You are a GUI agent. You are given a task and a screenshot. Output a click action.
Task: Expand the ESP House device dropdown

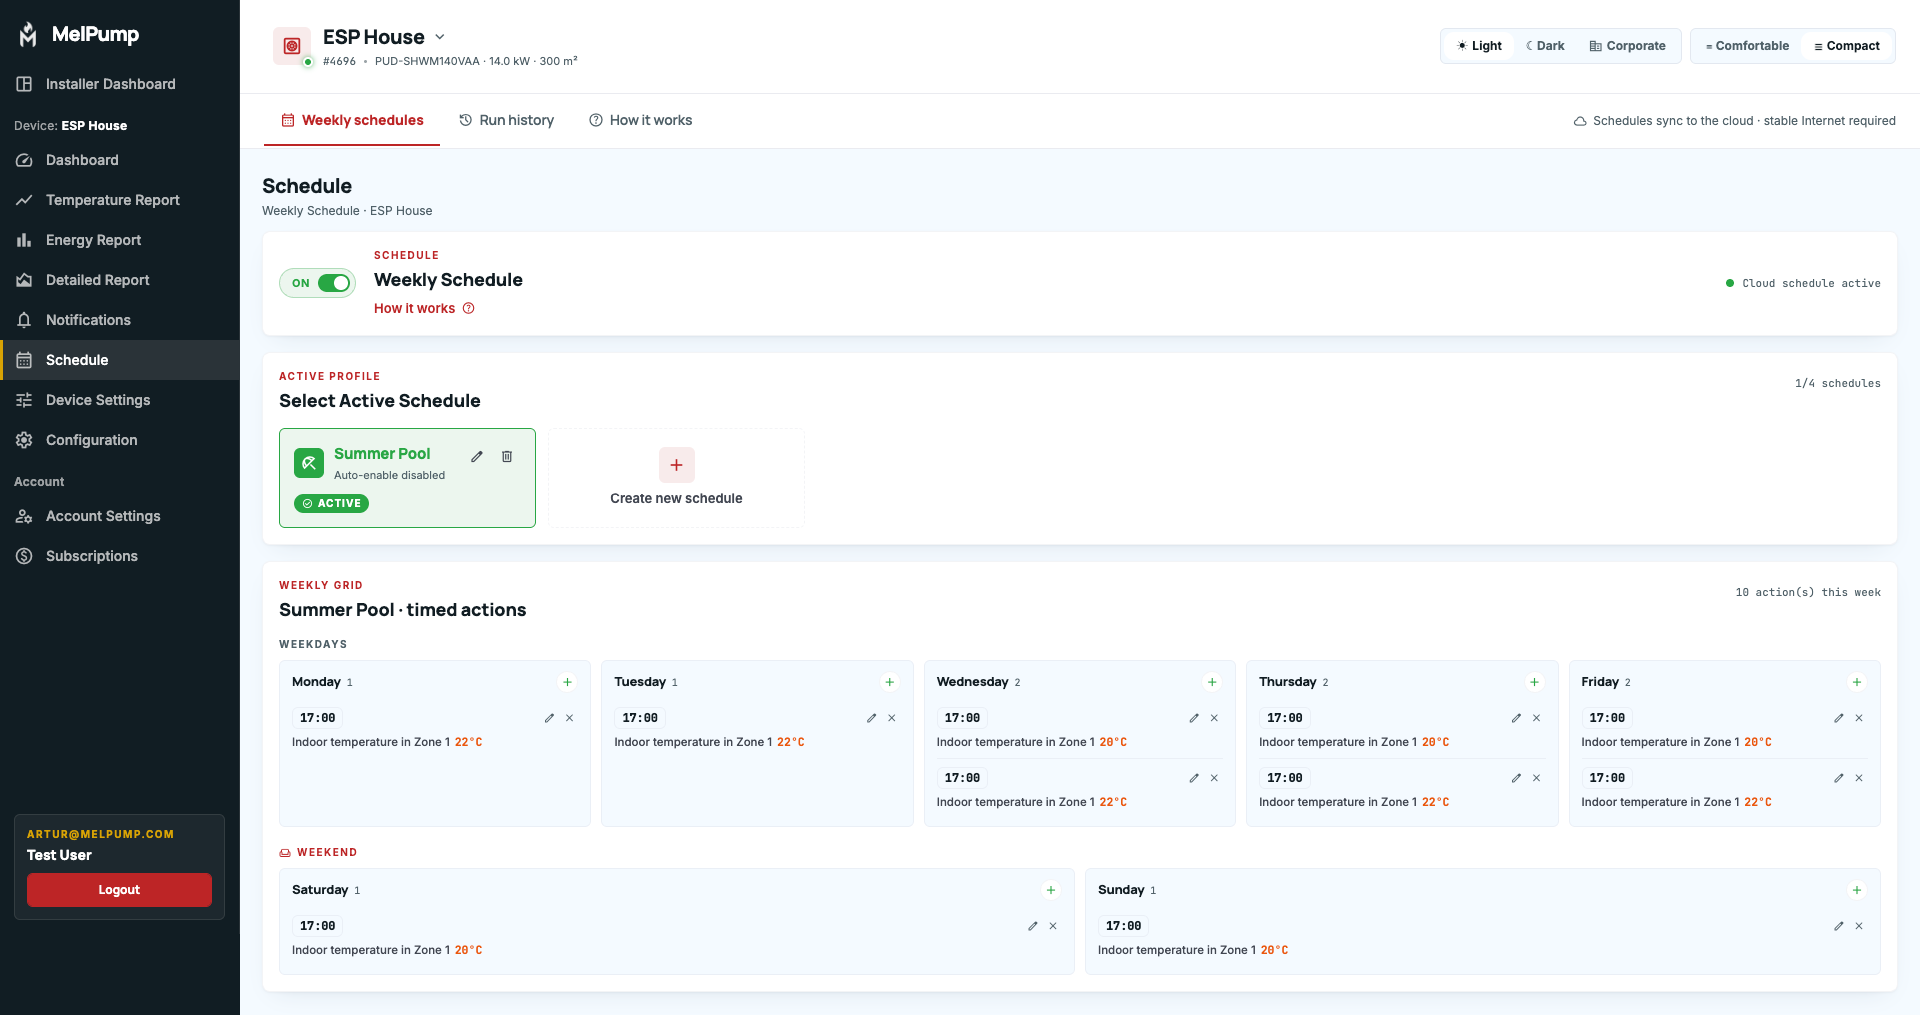click(x=439, y=37)
